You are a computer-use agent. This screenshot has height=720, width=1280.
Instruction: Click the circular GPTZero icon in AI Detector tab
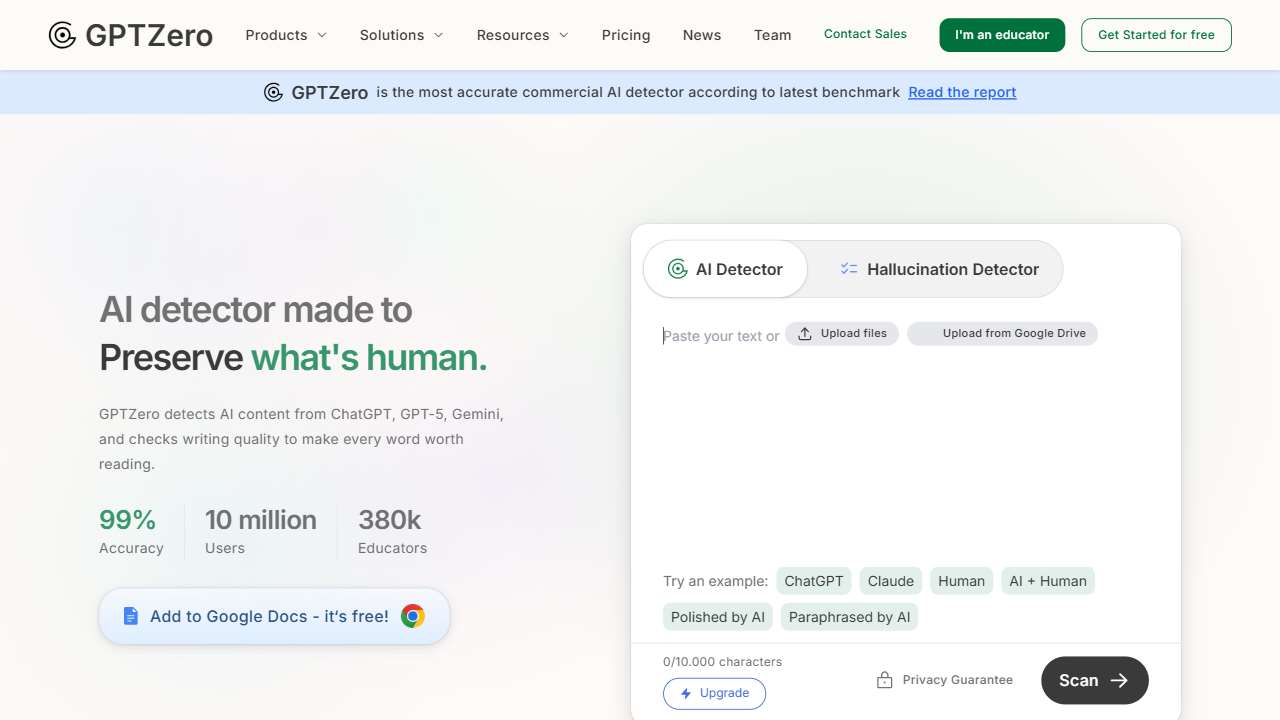[677, 269]
